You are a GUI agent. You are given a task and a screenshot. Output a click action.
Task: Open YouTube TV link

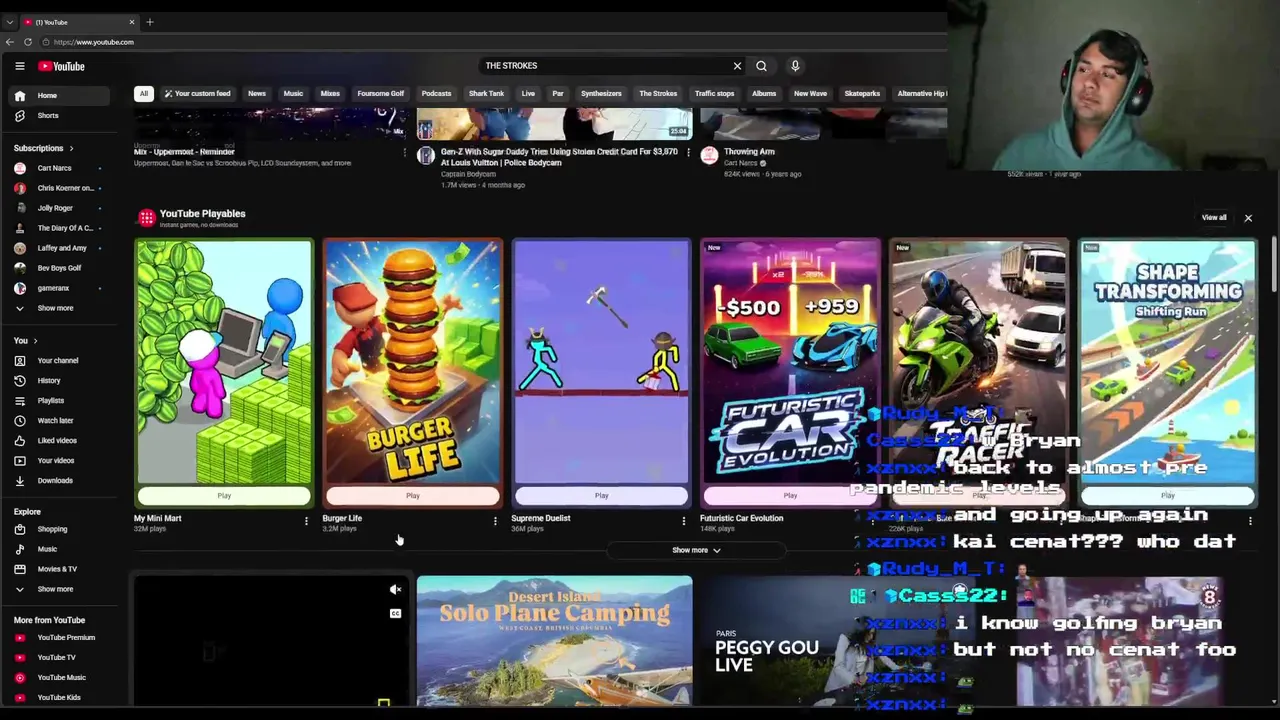point(60,657)
